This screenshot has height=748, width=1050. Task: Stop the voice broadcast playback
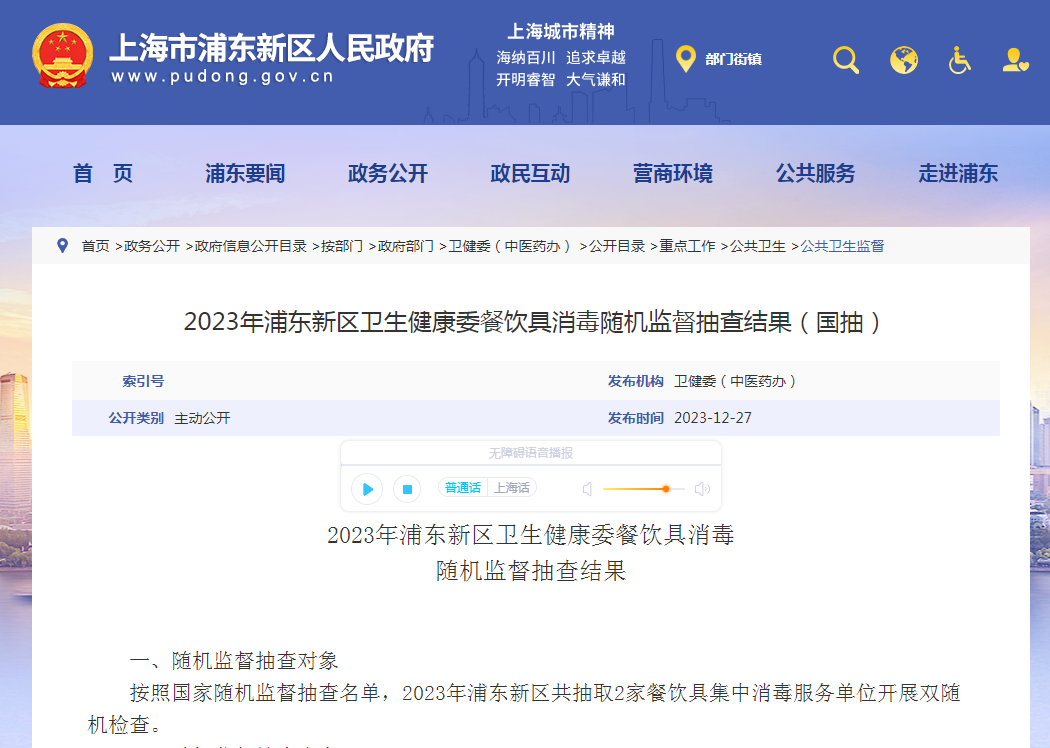coord(406,489)
